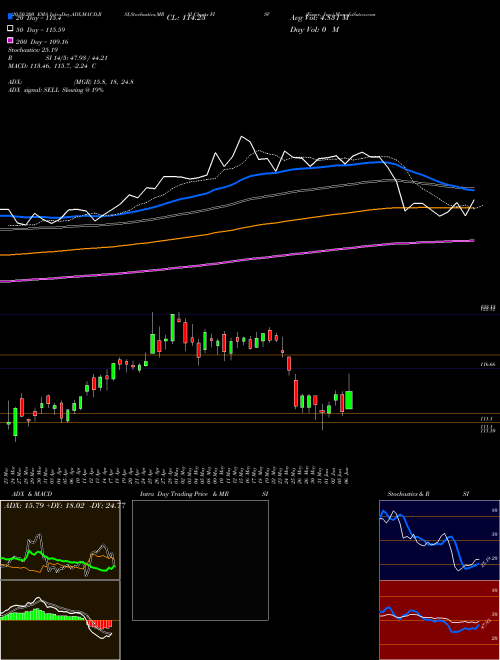Click the 'Stochastics & R' panel title

(x=409, y=494)
